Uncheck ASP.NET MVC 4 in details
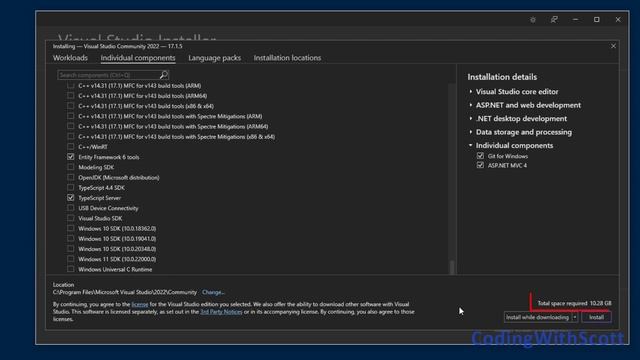Screen dimensions: 640x360 pos(480,165)
